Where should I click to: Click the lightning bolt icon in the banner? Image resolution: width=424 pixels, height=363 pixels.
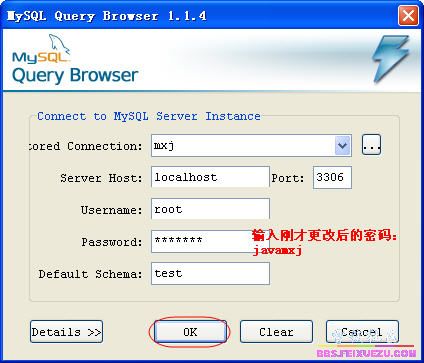click(x=391, y=59)
